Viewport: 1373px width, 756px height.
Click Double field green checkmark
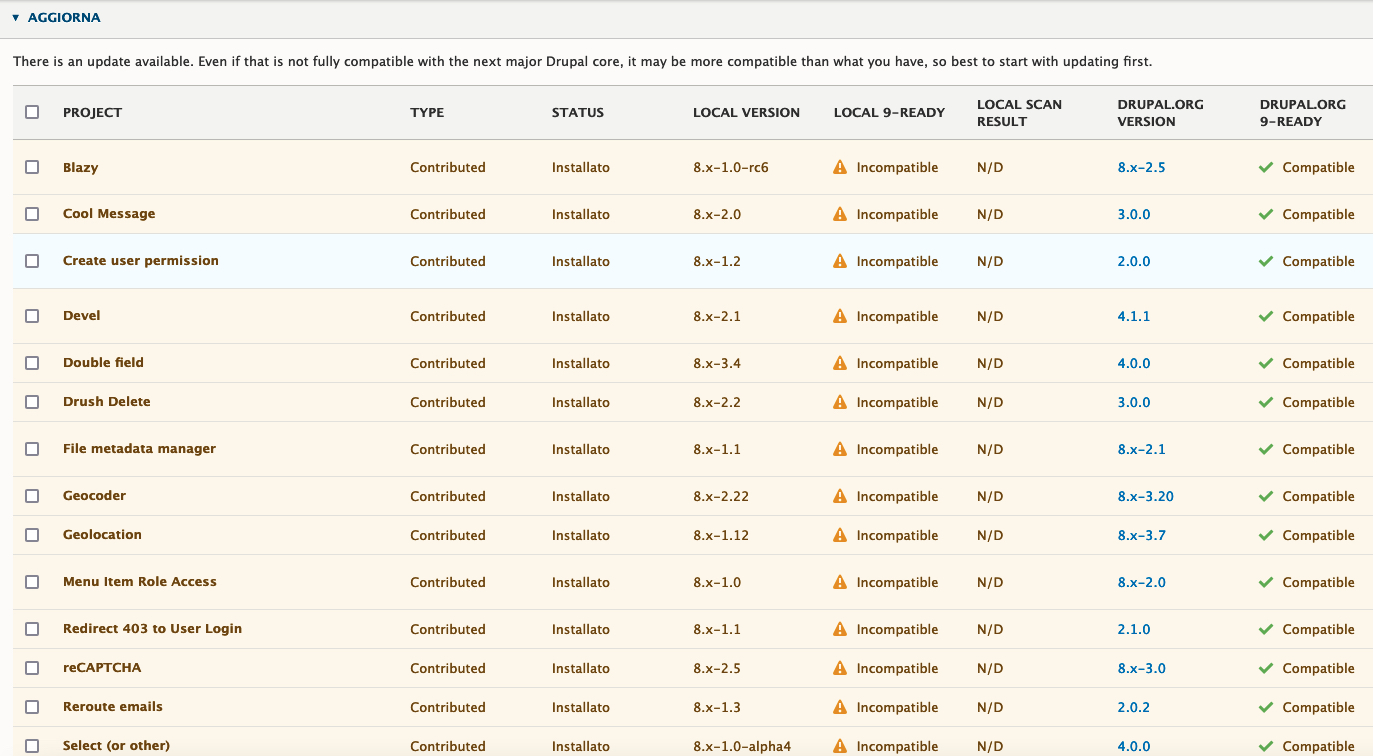click(1266, 363)
